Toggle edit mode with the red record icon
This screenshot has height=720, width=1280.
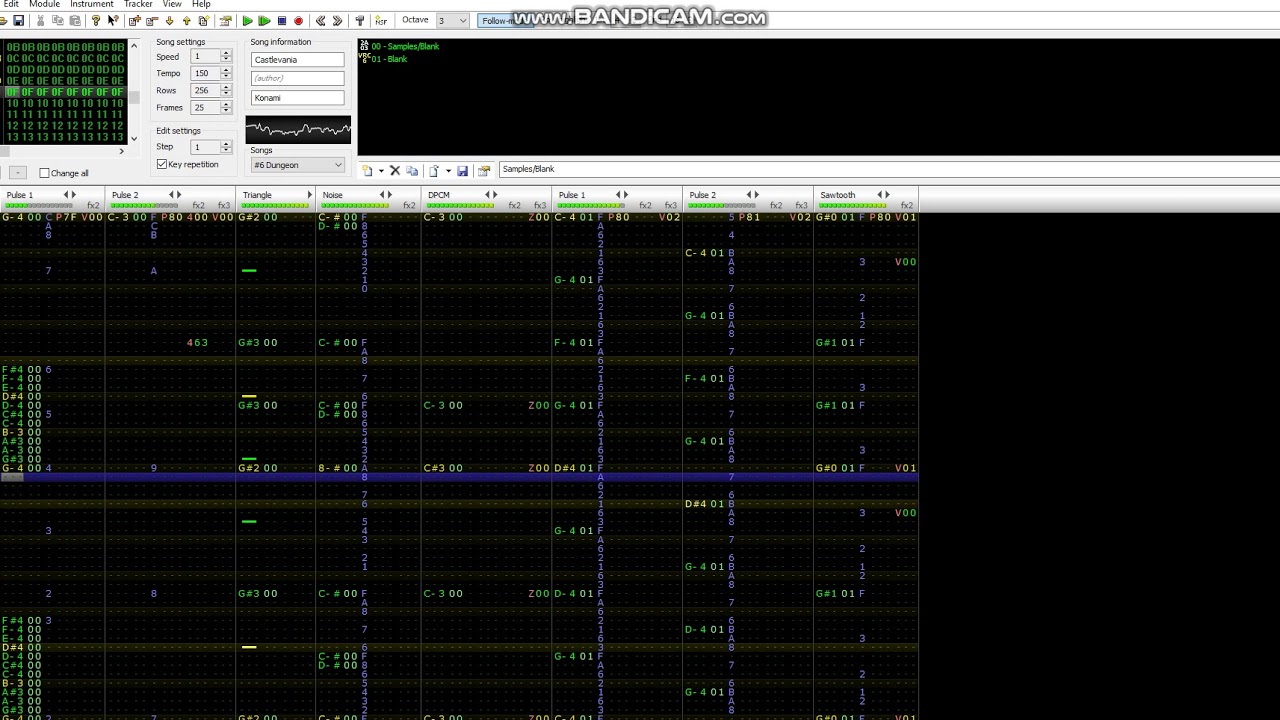(298, 21)
